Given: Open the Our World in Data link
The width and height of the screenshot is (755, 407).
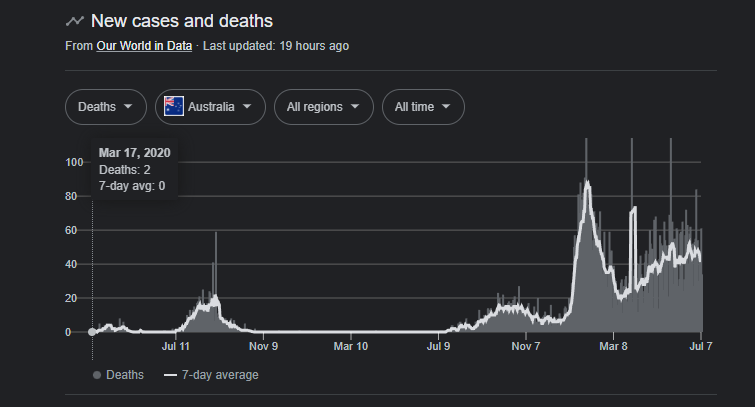Looking at the screenshot, I should click(x=143, y=46).
